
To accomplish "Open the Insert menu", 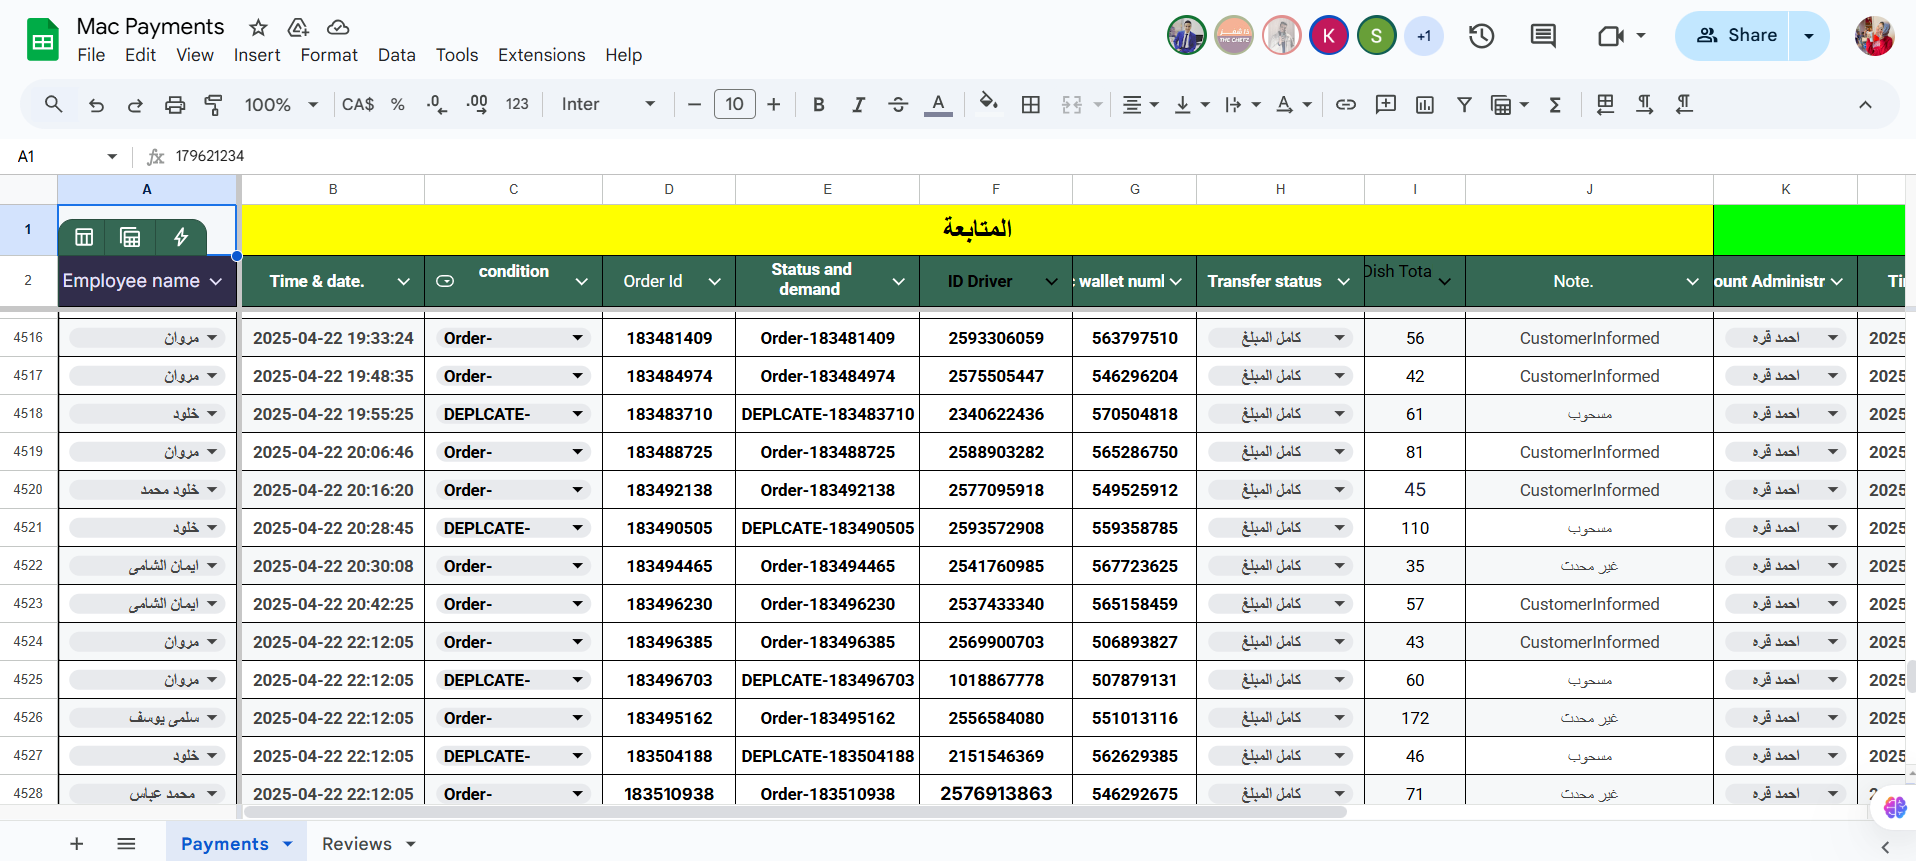I will [257, 55].
